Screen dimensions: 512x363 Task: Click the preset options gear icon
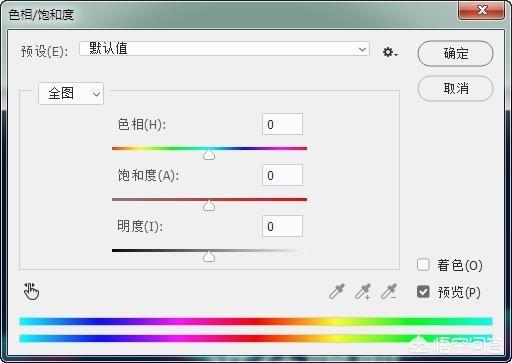(390, 52)
